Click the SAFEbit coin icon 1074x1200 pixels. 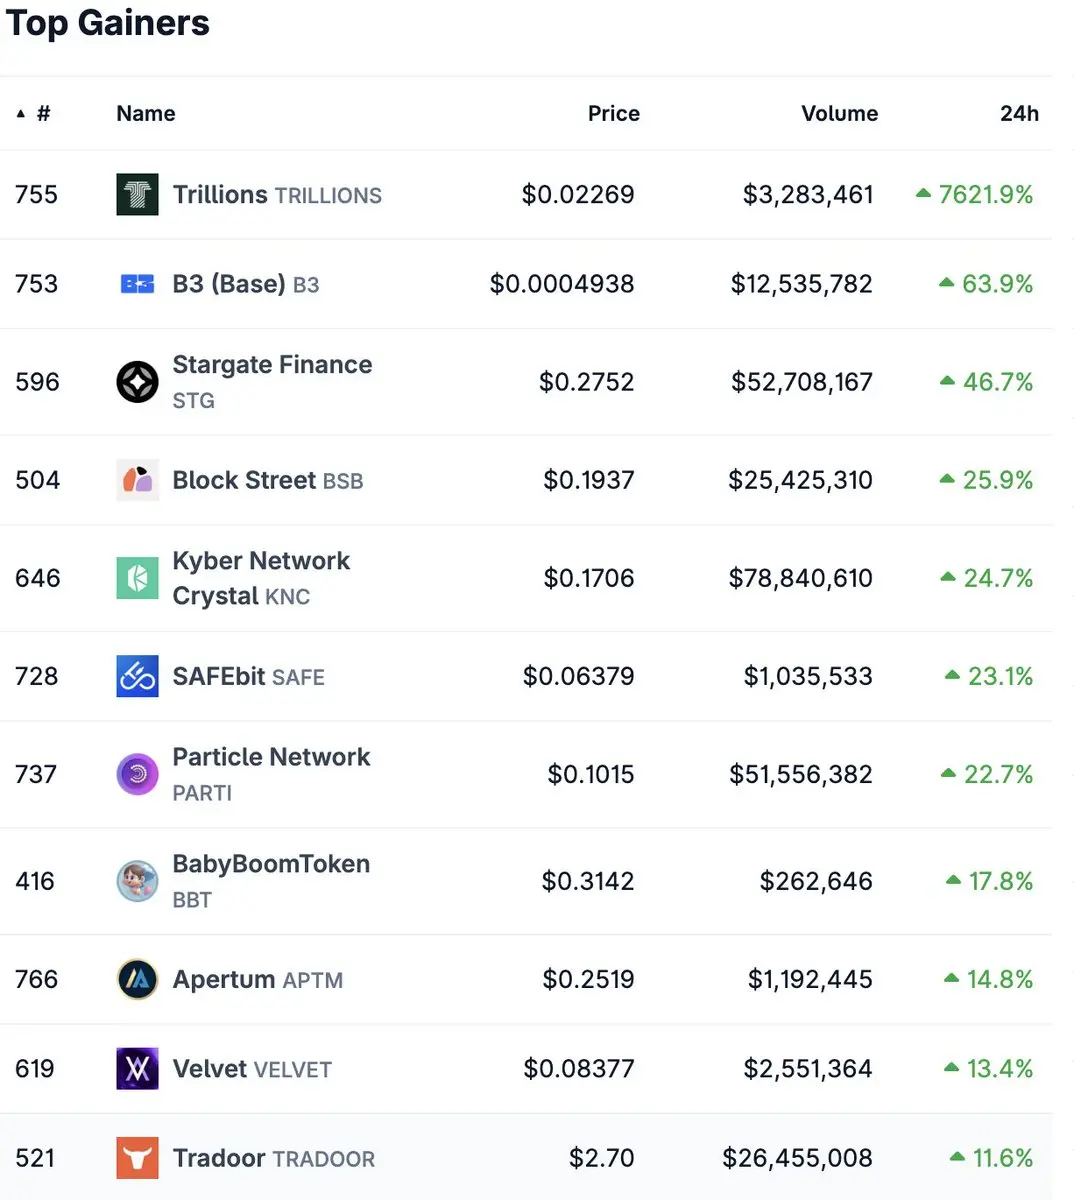137,677
